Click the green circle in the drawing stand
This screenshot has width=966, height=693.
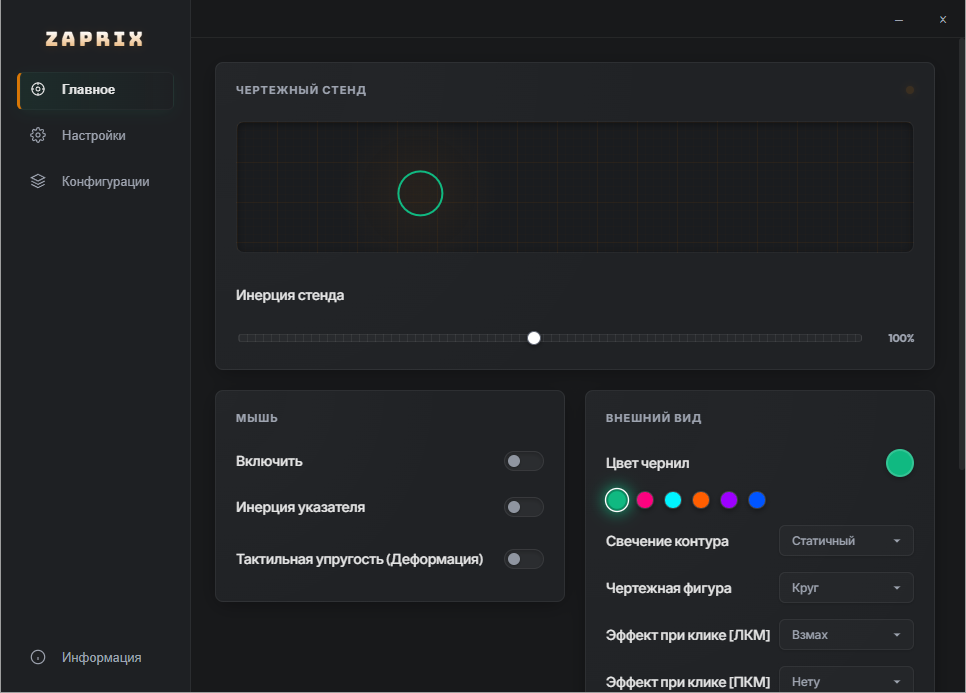point(420,193)
